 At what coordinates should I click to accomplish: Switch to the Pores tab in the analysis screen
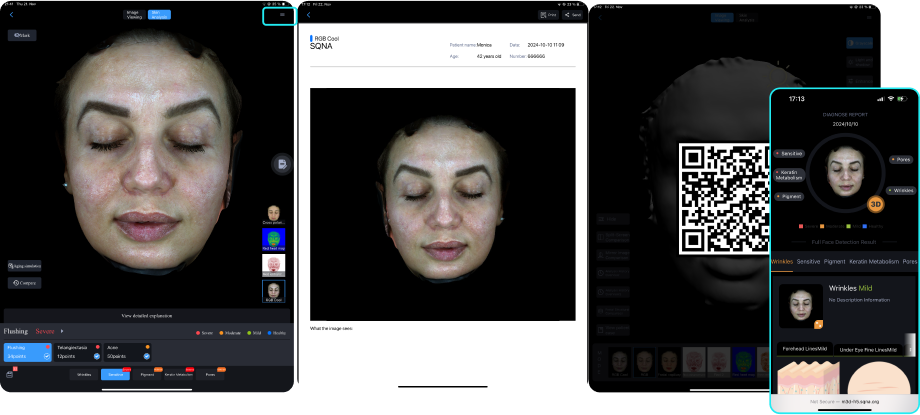tap(210, 374)
